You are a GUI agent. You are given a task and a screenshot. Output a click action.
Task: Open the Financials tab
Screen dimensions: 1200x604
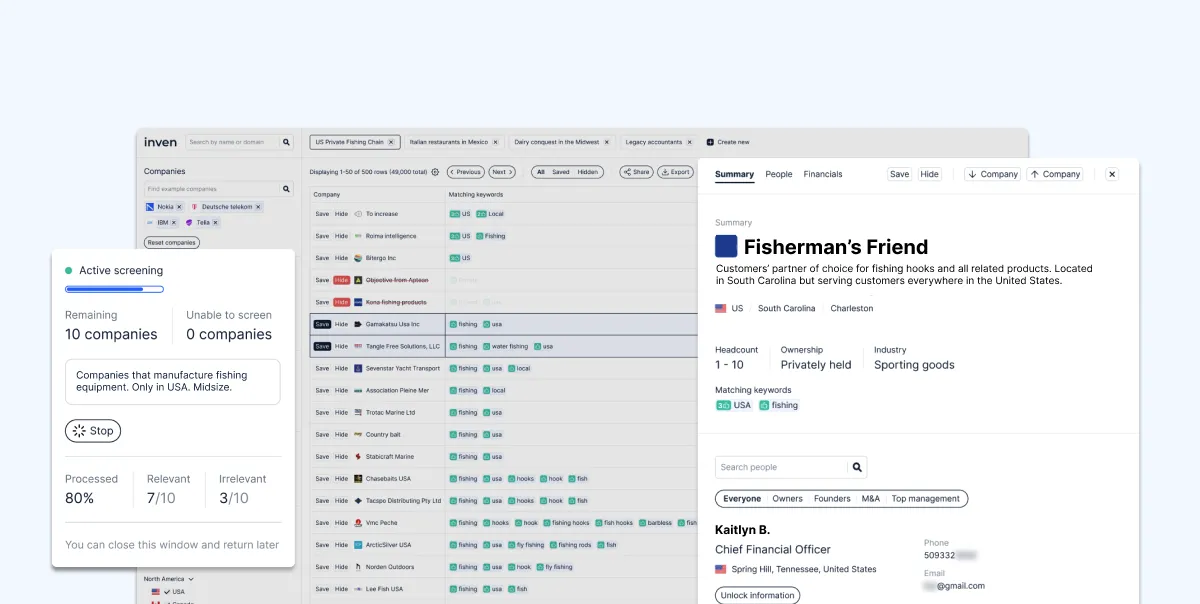[x=823, y=174]
